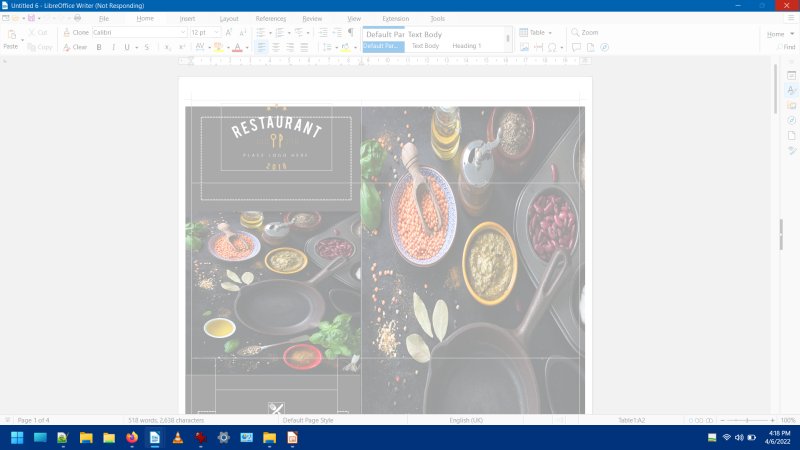
Task: Click the Paste icon
Action: 11,36
